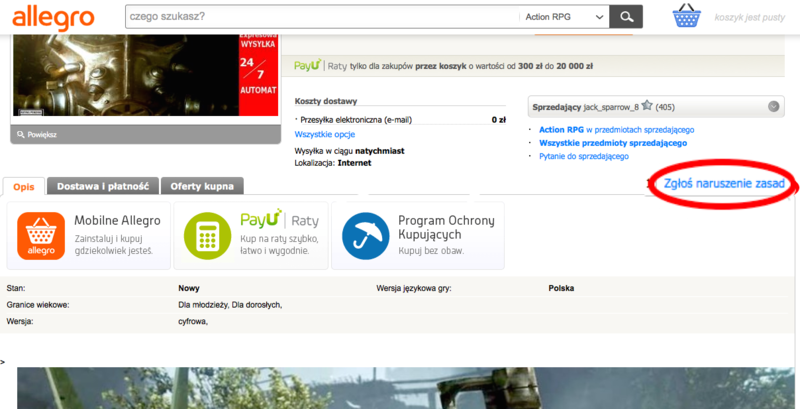Click the Lokalizacja: Internet text

(333, 163)
